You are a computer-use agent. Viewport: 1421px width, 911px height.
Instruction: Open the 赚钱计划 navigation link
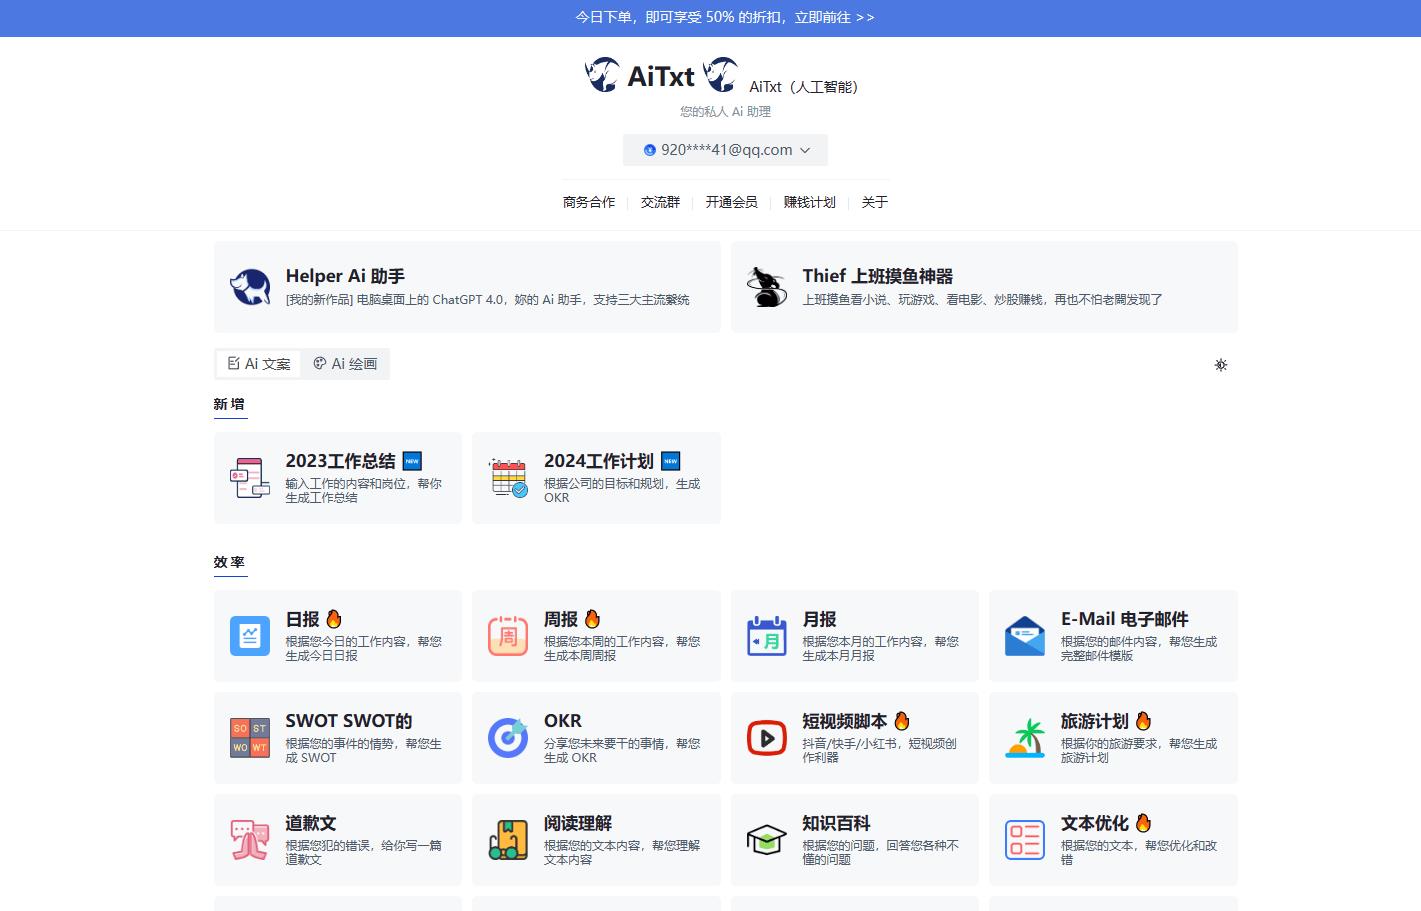809,202
